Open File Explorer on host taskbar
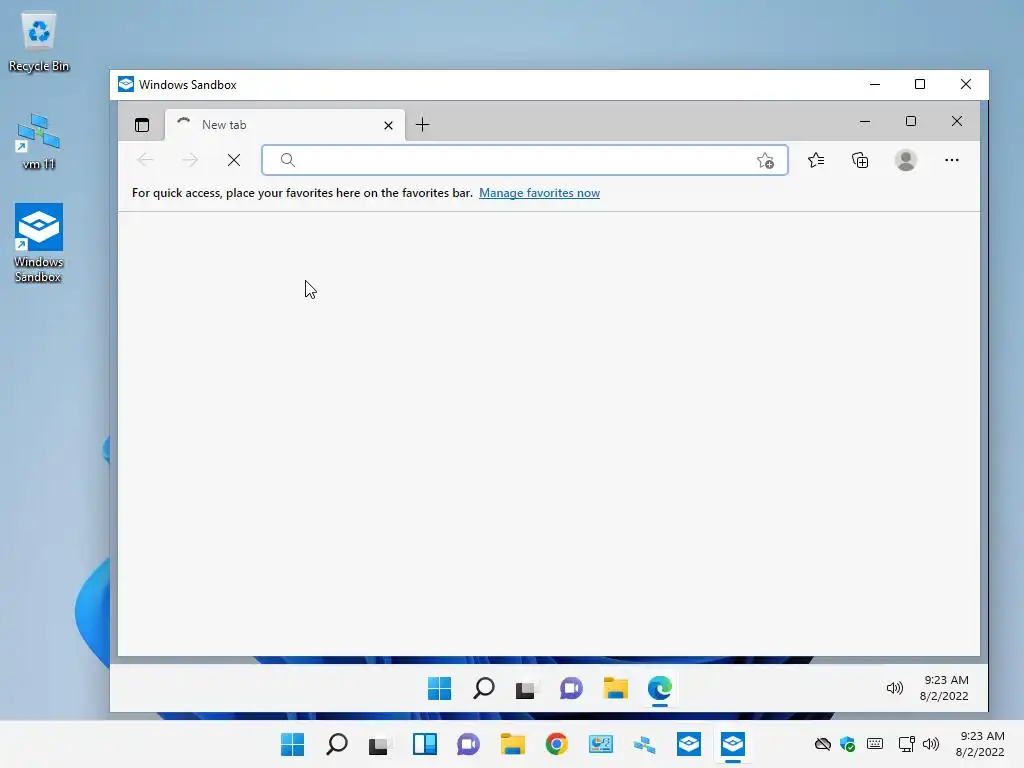The height and width of the screenshot is (768, 1024). coord(513,744)
